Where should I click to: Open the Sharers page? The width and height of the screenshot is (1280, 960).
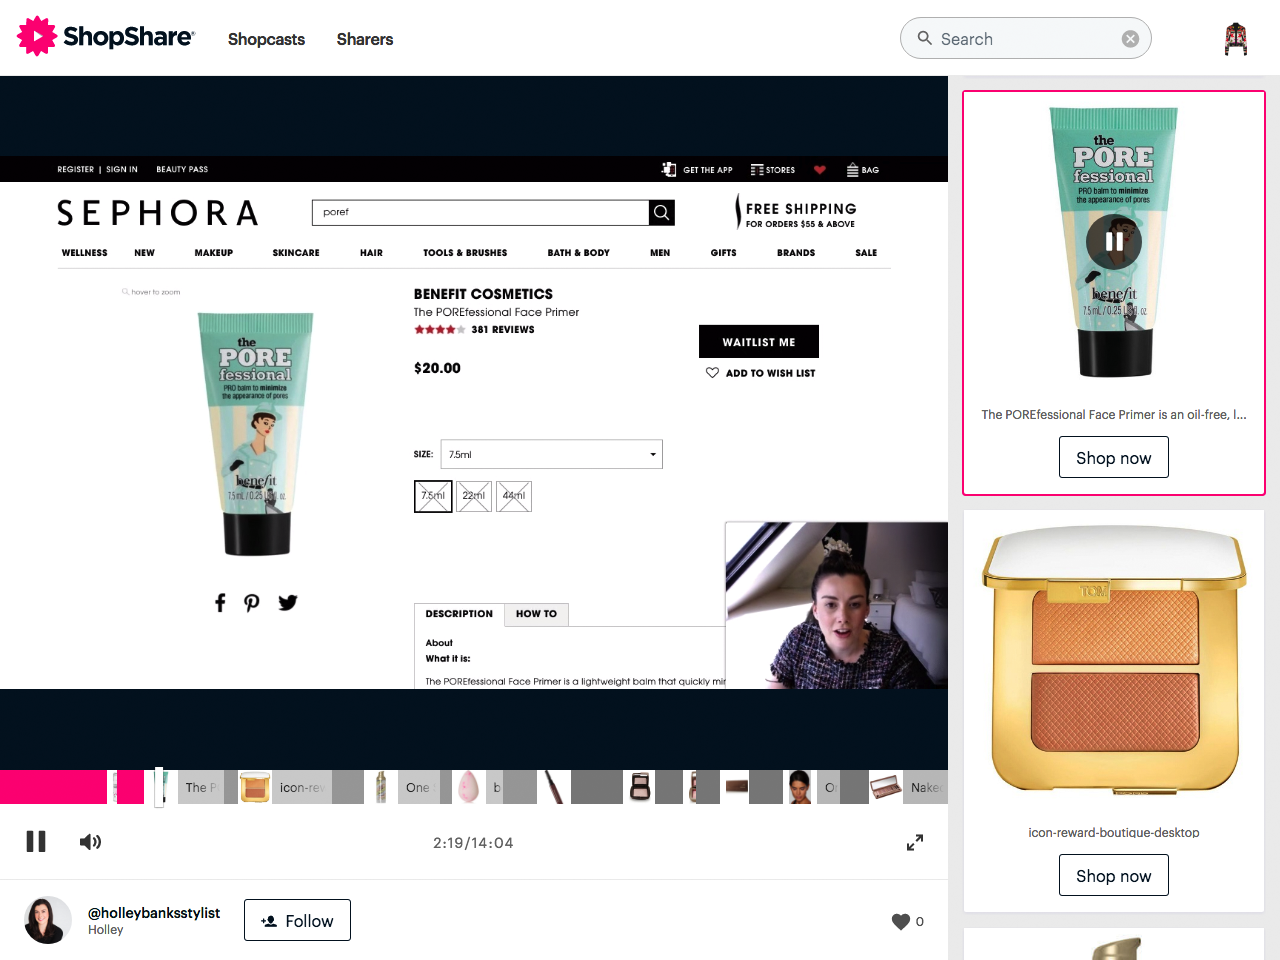(365, 39)
